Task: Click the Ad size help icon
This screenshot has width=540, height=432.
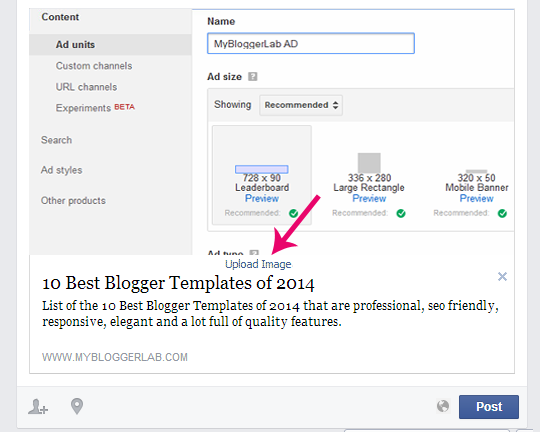Action: point(253,76)
